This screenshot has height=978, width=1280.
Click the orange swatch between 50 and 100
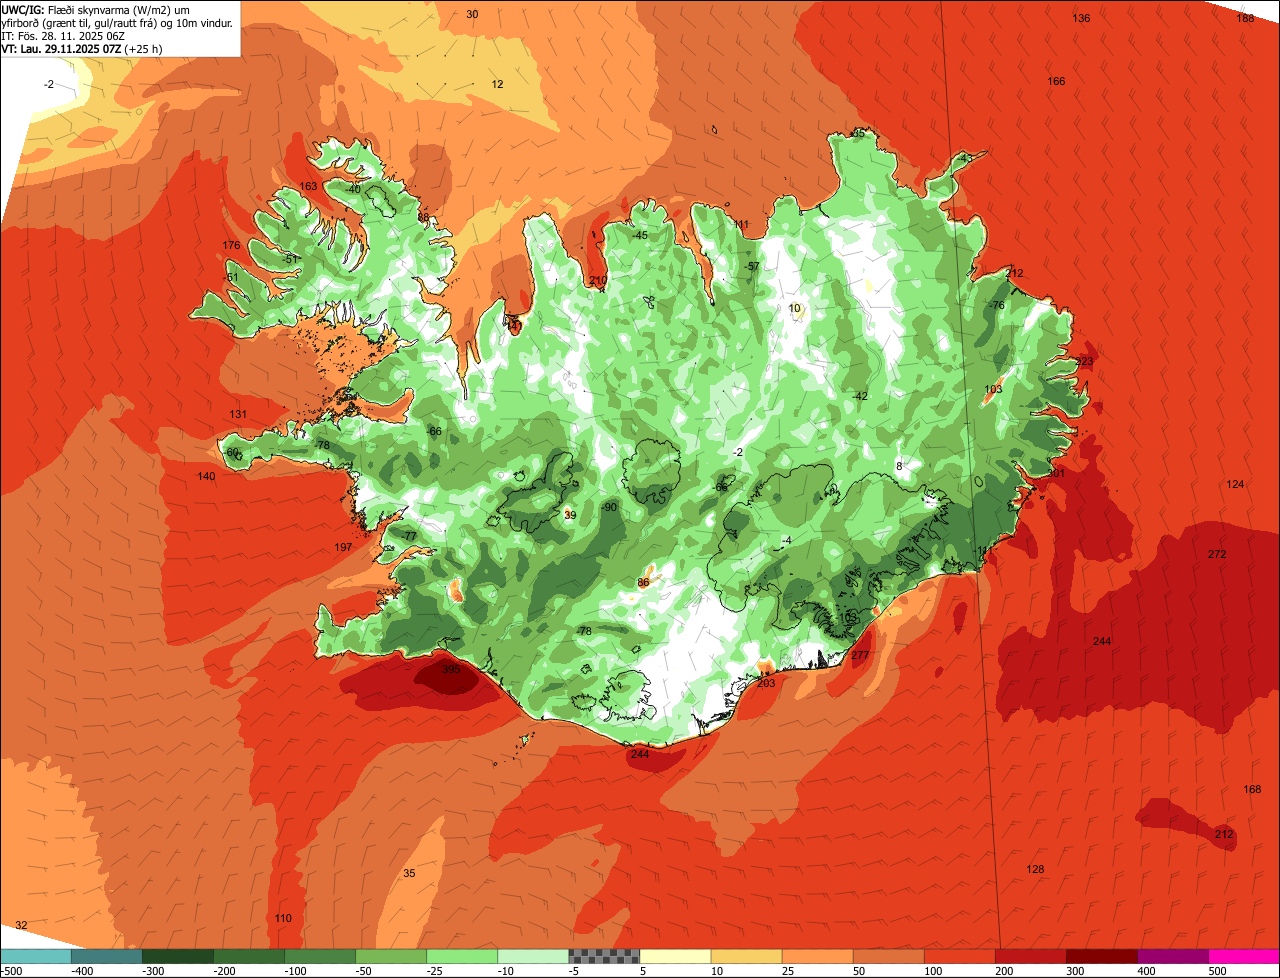[x=888, y=956]
